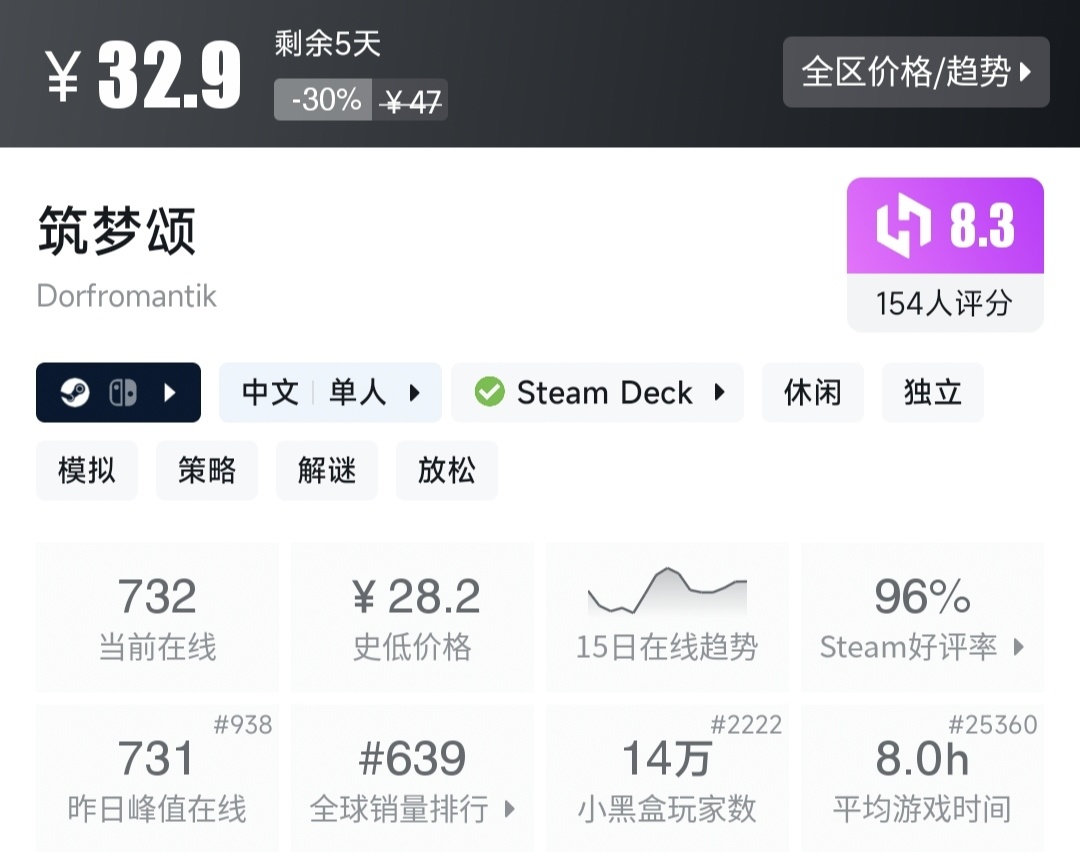1080x852 pixels.
Task: Open 全区价格/趋势 price trend button
Action: pos(916,72)
